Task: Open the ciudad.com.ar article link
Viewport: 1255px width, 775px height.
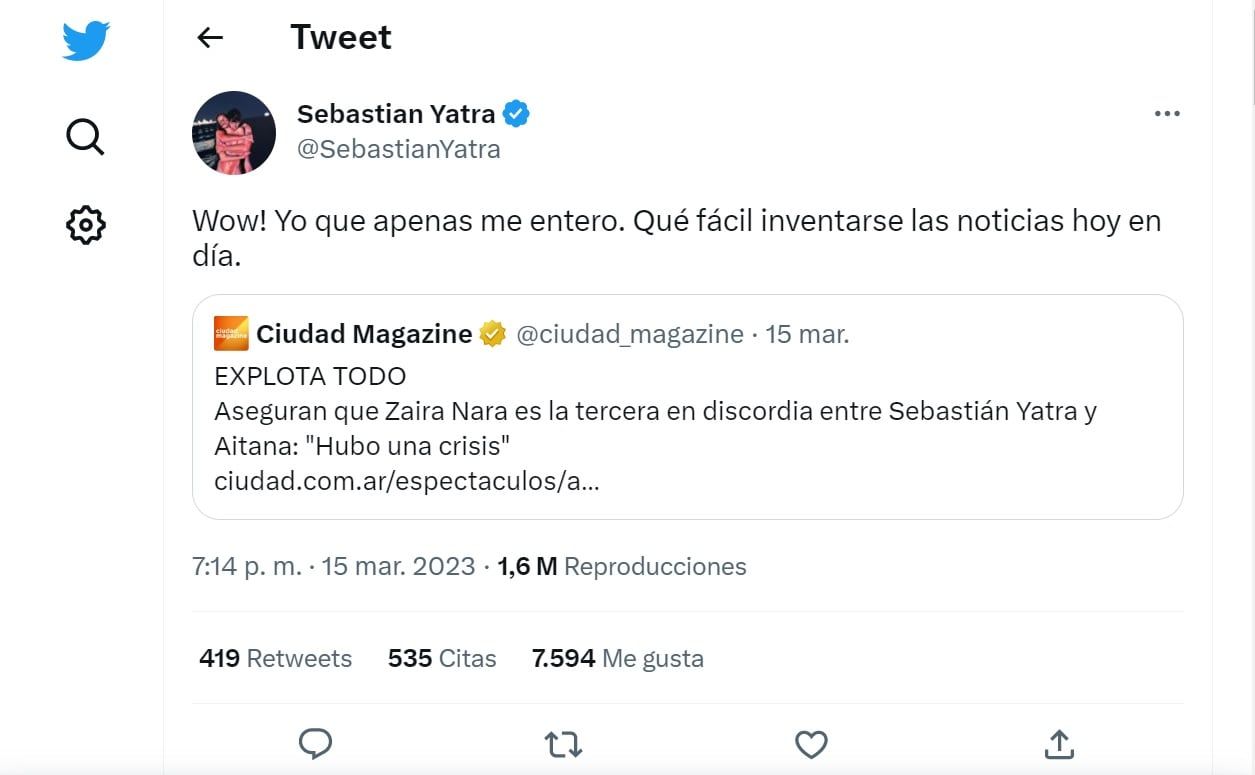Action: pyautogui.click(x=404, y=480)
